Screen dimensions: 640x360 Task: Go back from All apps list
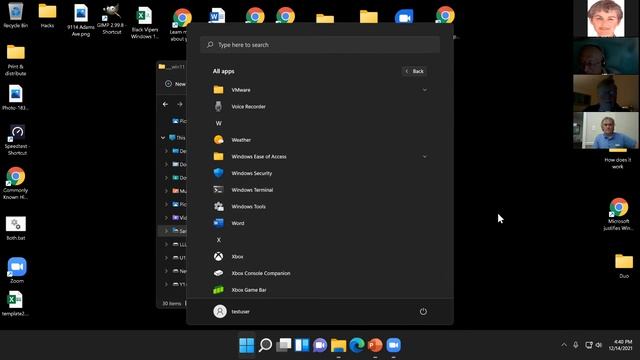click(415, 71)
